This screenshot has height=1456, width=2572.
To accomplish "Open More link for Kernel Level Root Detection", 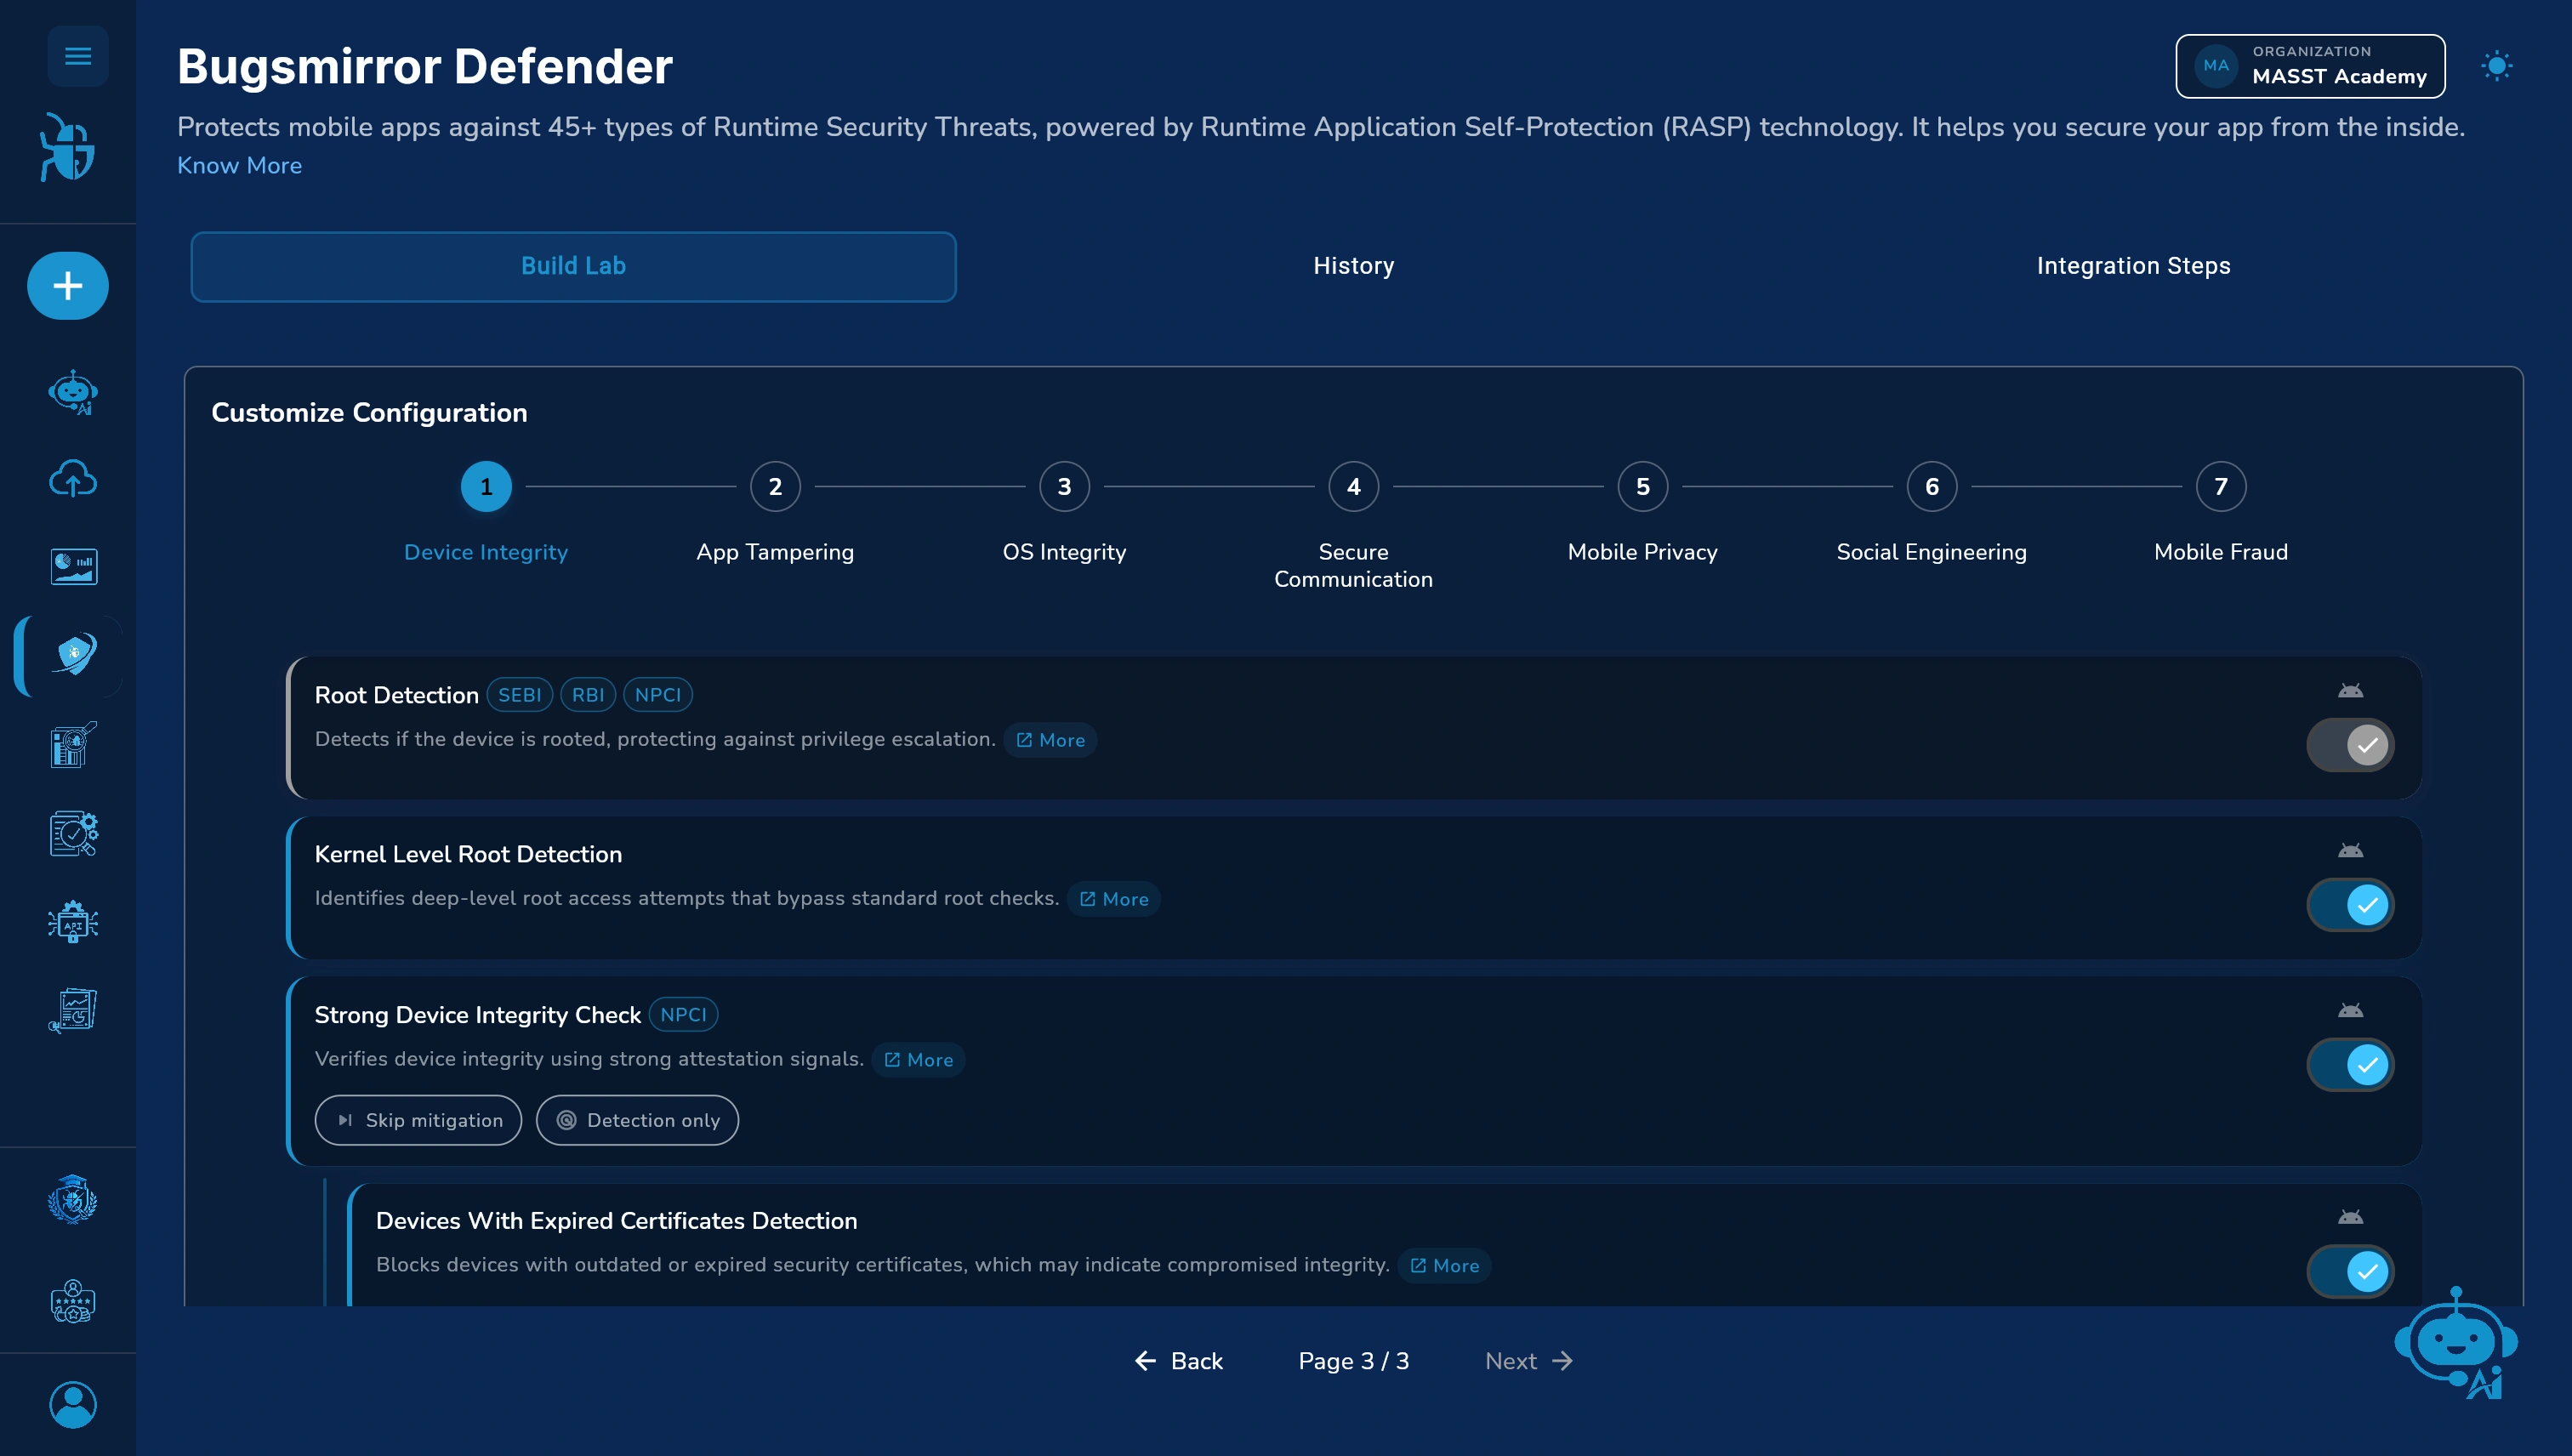I will (1114, 900).
